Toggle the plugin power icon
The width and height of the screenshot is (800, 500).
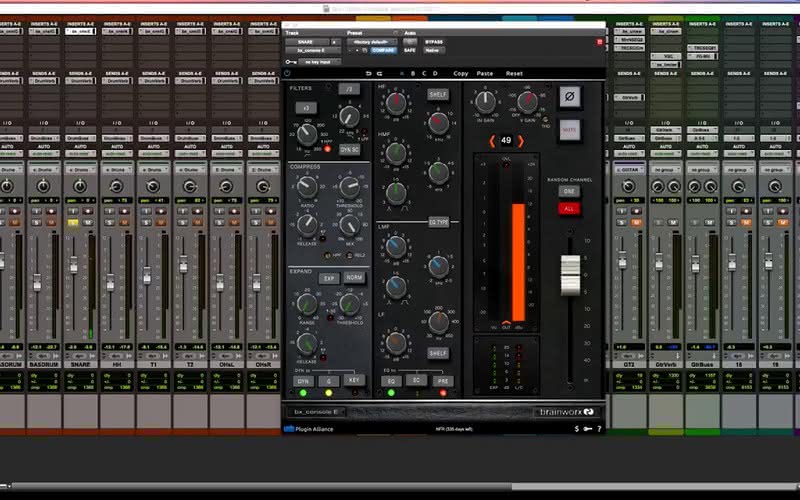(287, 73)
